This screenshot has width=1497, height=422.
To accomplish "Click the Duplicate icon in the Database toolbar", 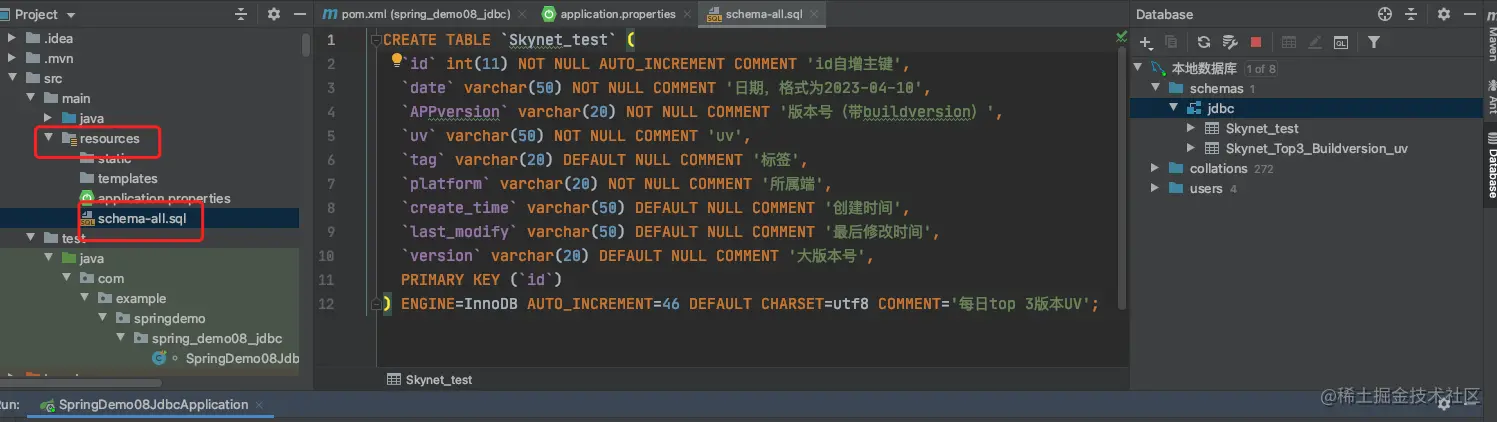I will point(1171,42).
